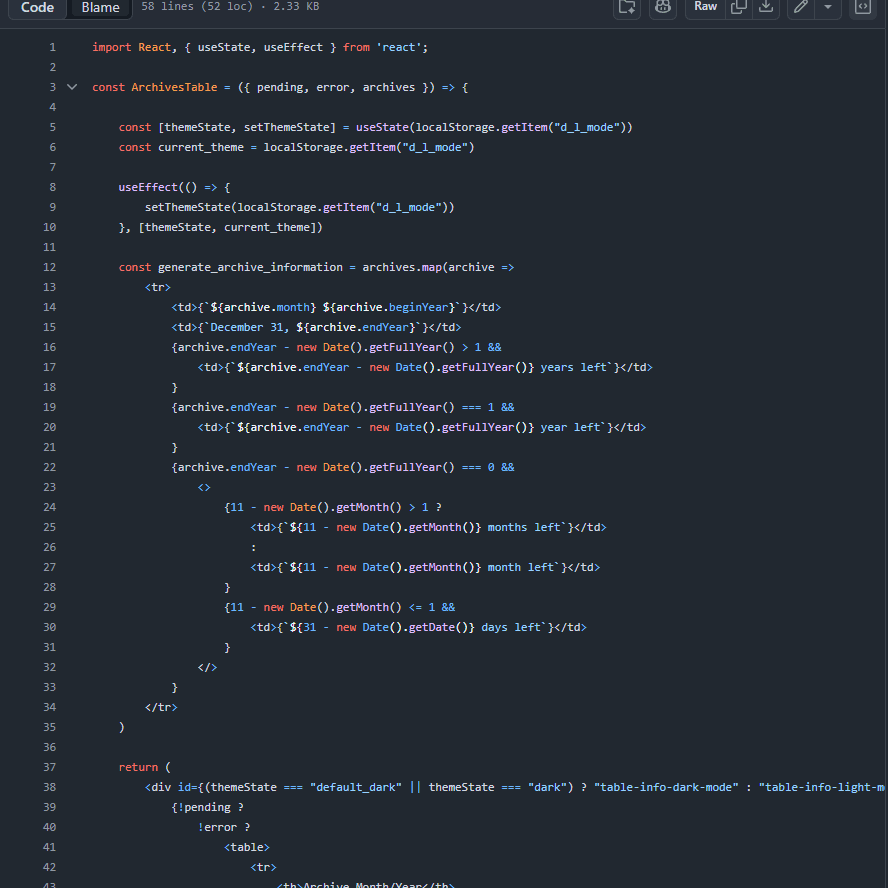The height and width of the screenshot is (888, 888).
Task: Select line number 5
Action: click(x=53, y=127)
